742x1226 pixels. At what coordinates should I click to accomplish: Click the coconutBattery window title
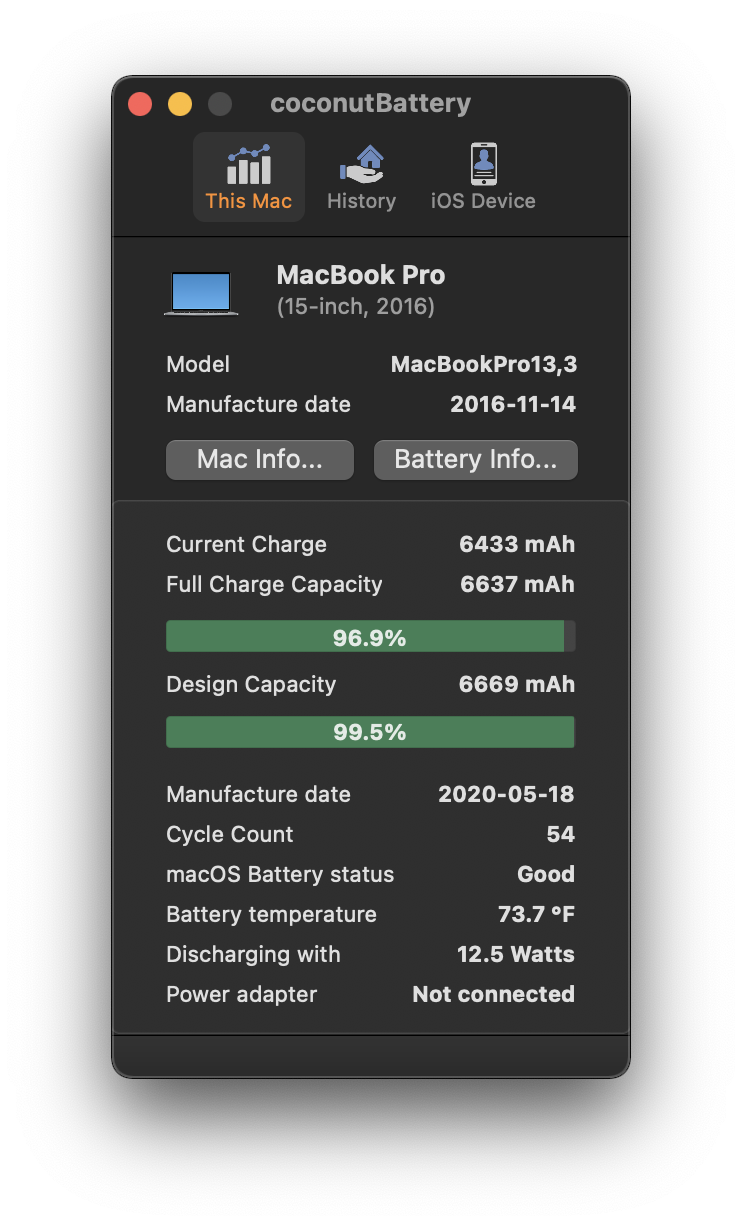pos(370,103)
